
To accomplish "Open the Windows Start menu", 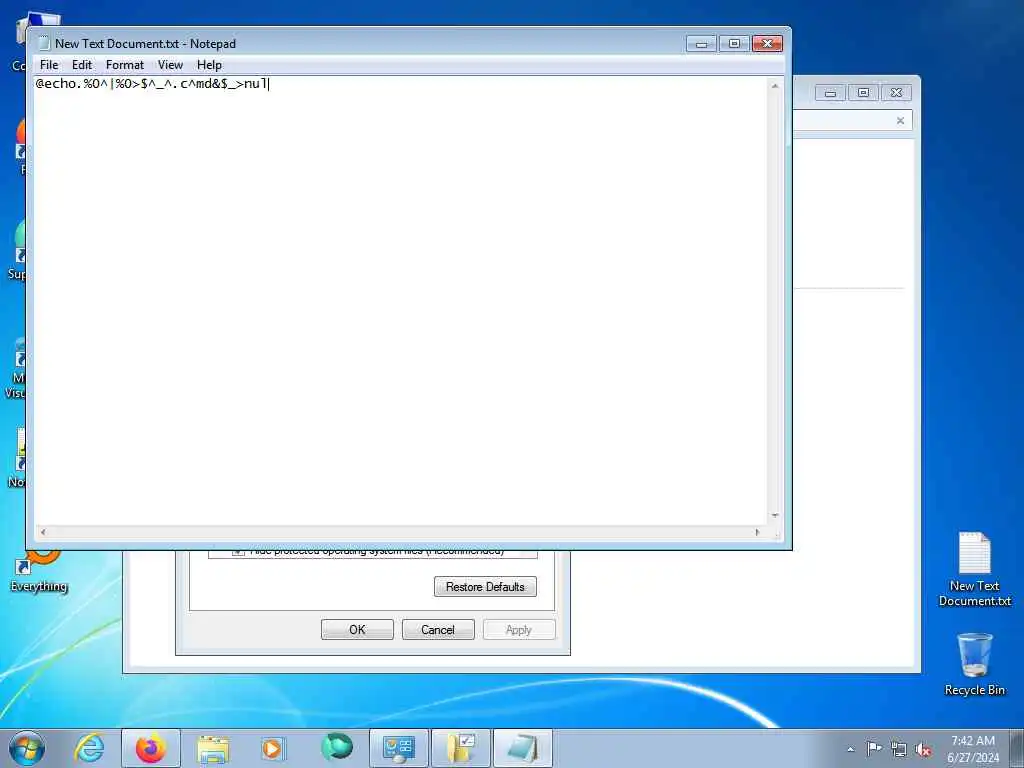I will [x=27, y=748].
